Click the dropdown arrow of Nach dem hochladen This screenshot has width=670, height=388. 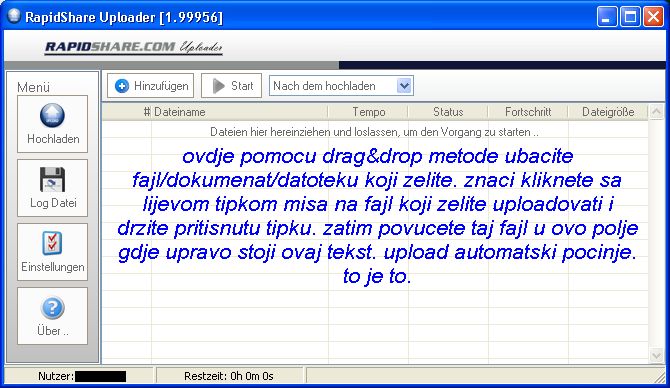[x=404, y=86]
